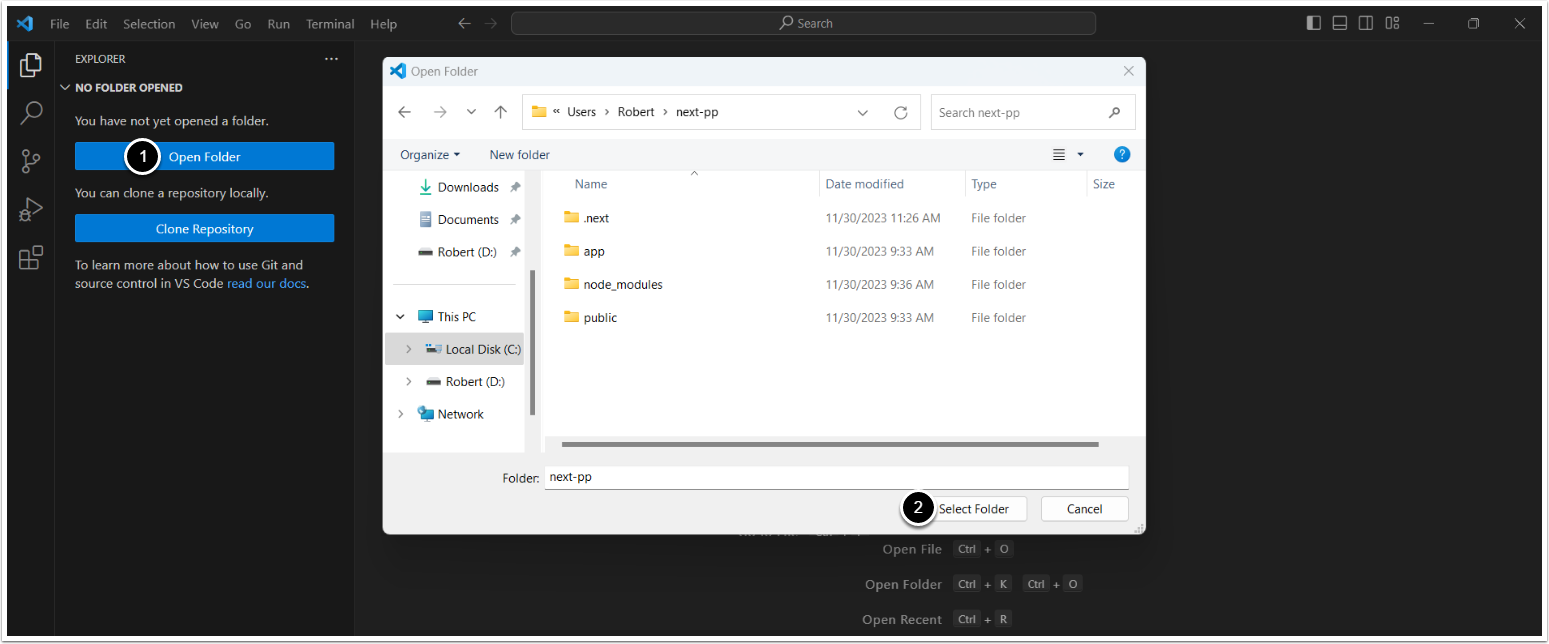Screen dimensions: 1549x644
Task: Open the Source Control view icon
Action: [31, 161]
